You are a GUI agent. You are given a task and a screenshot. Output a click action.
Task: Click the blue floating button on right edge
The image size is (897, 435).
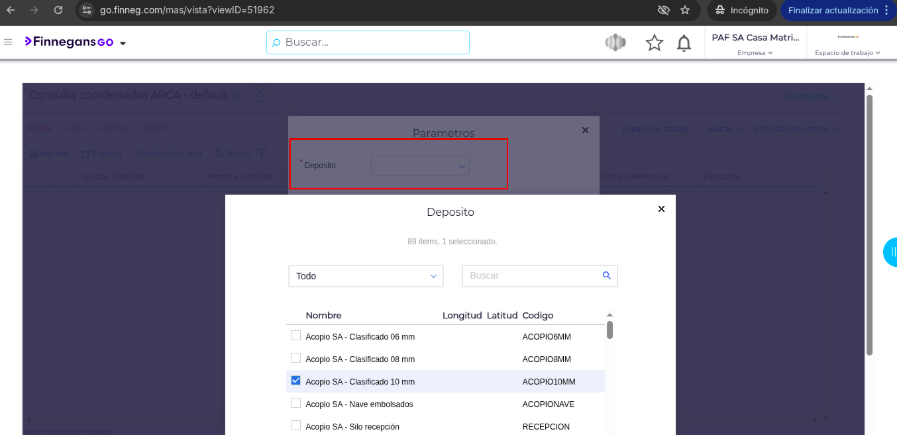pos(890,252)
